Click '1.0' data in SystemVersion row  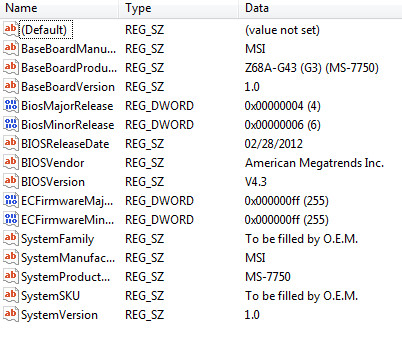(x=252, y=315)
